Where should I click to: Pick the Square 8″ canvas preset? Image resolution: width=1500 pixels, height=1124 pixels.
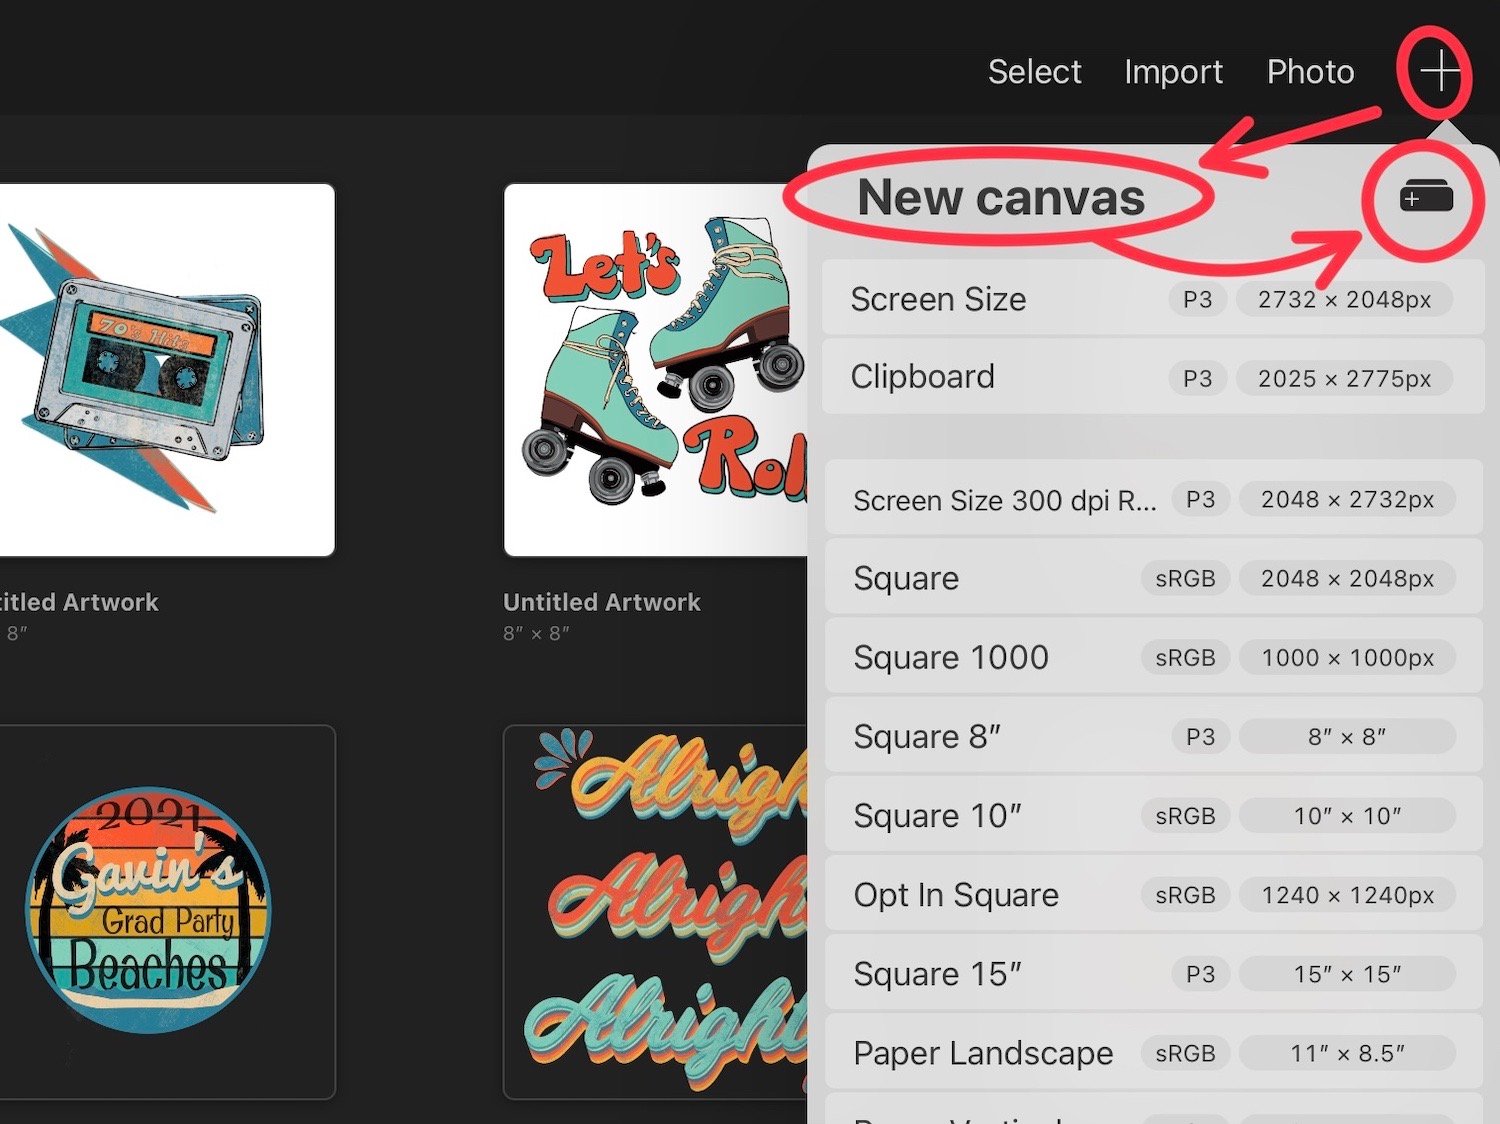pos(1150,737)
